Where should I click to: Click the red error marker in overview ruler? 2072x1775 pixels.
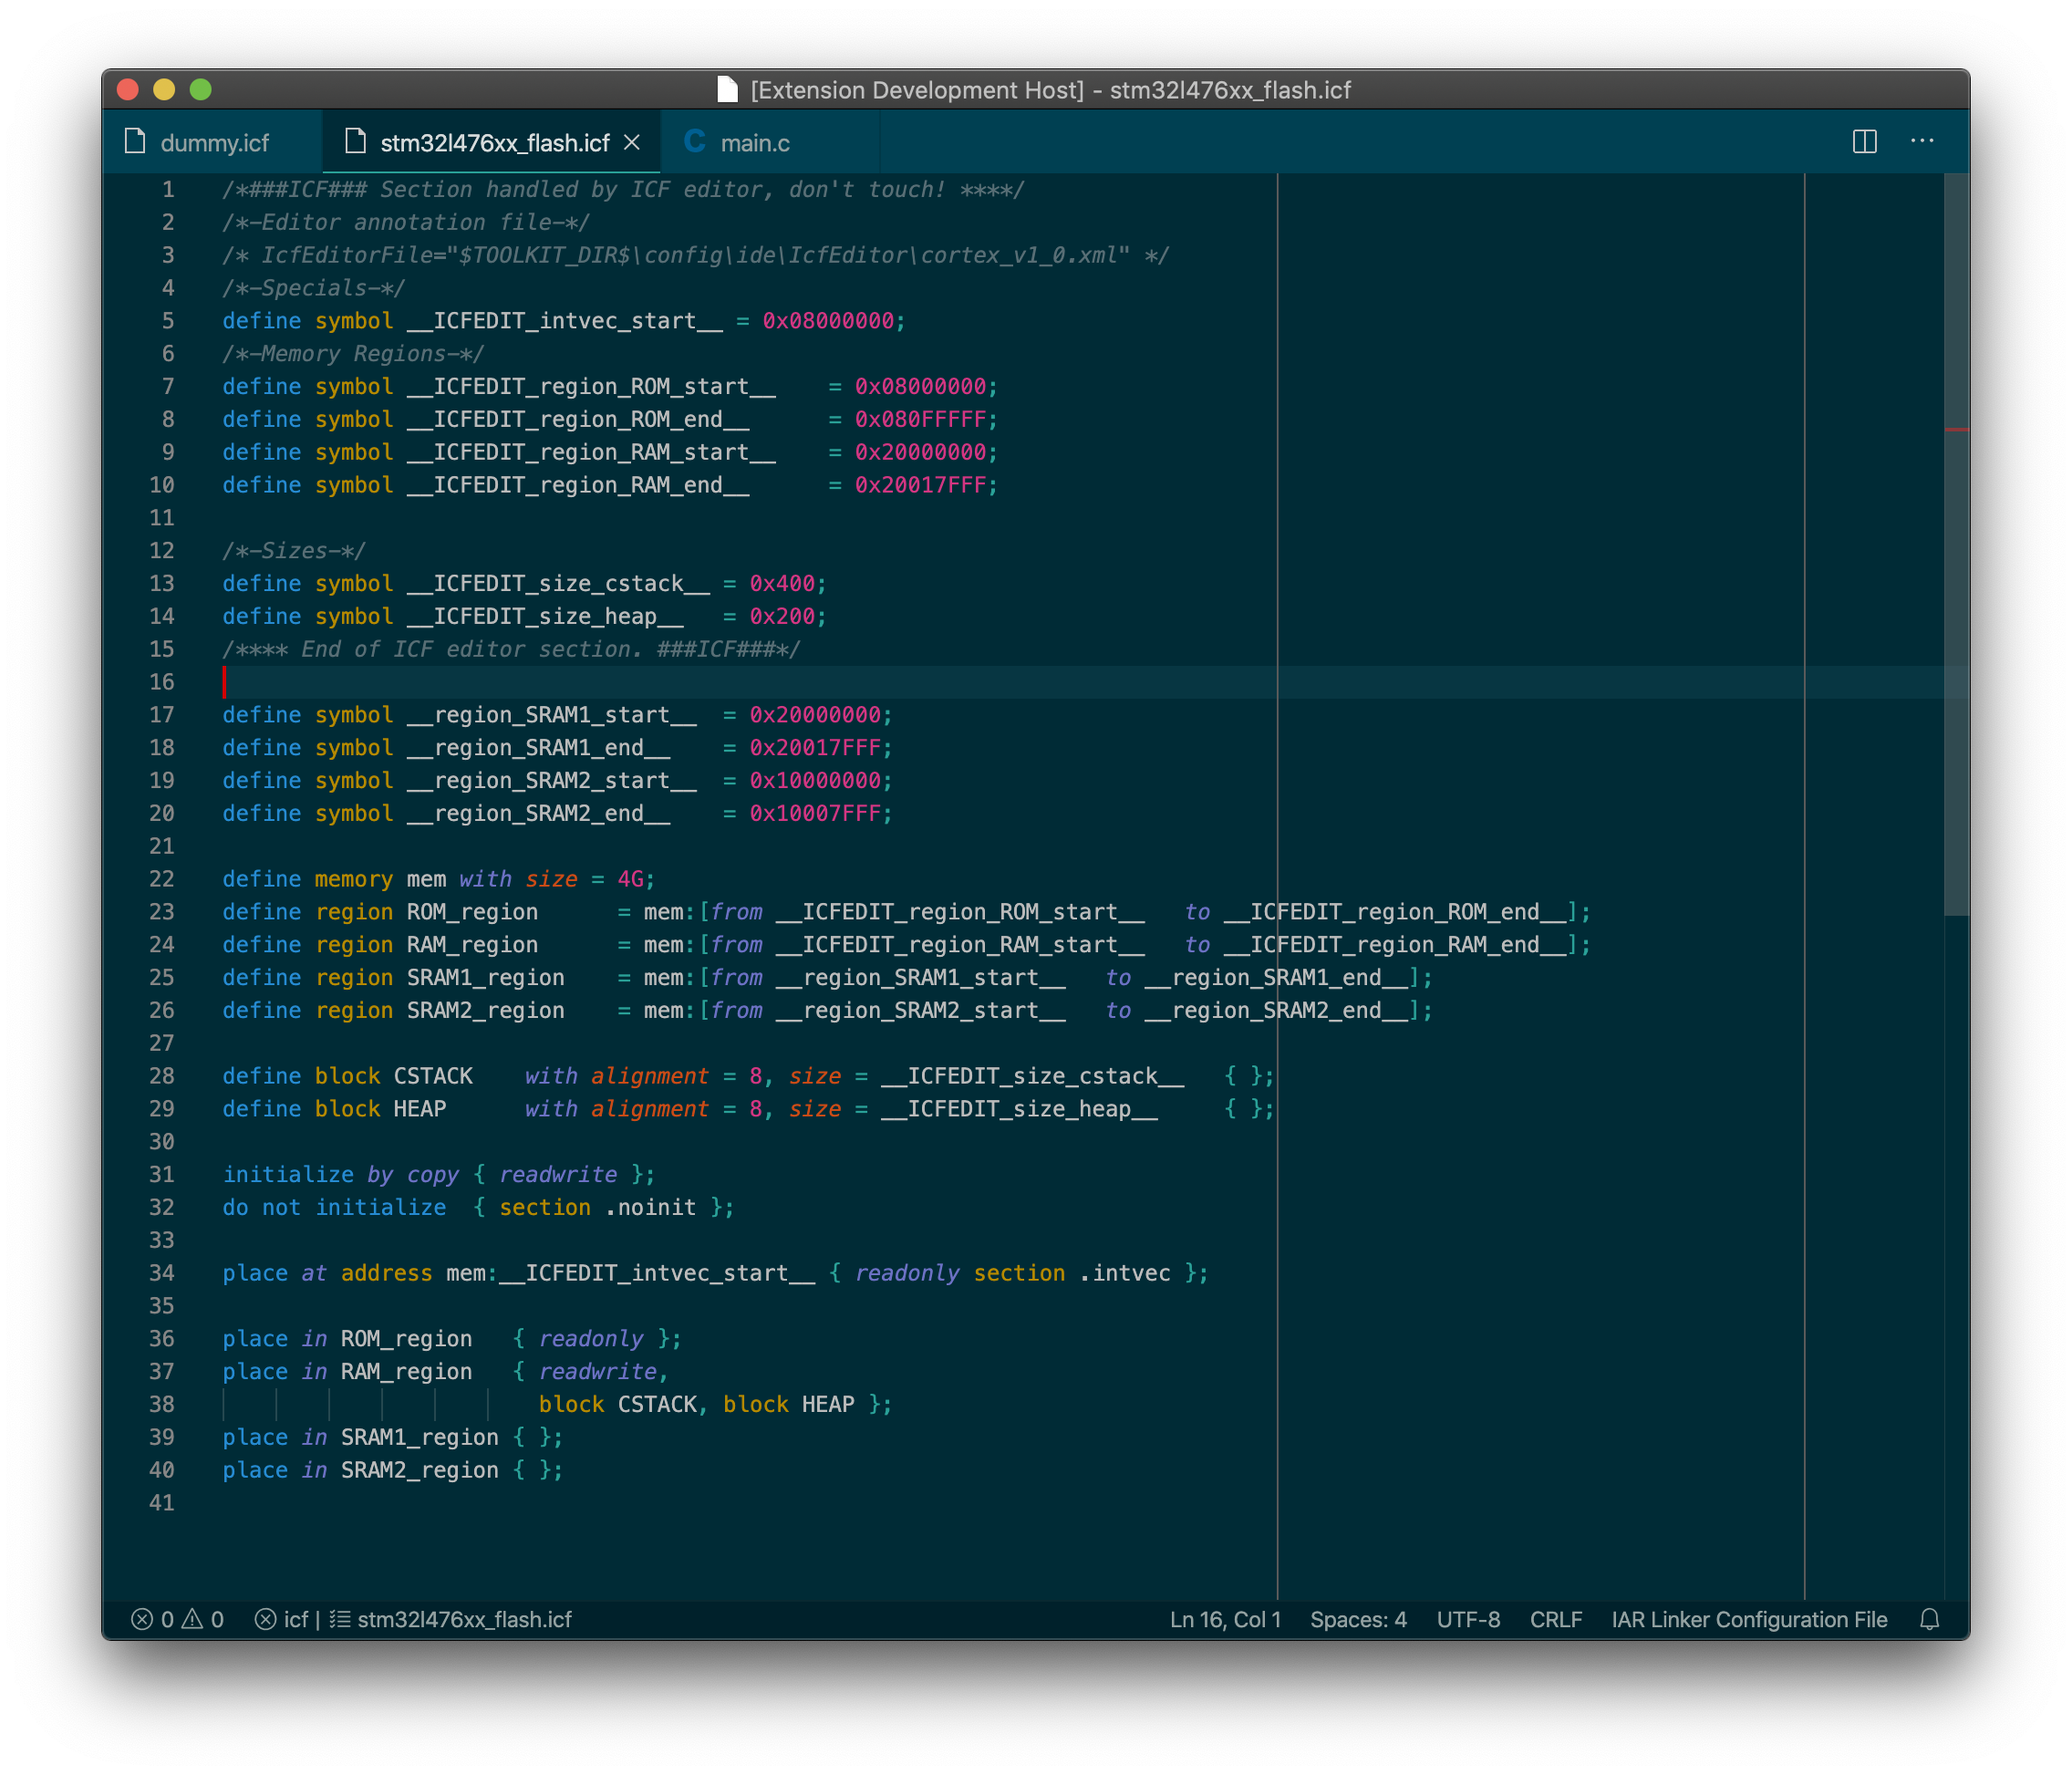click(1957, 430)
